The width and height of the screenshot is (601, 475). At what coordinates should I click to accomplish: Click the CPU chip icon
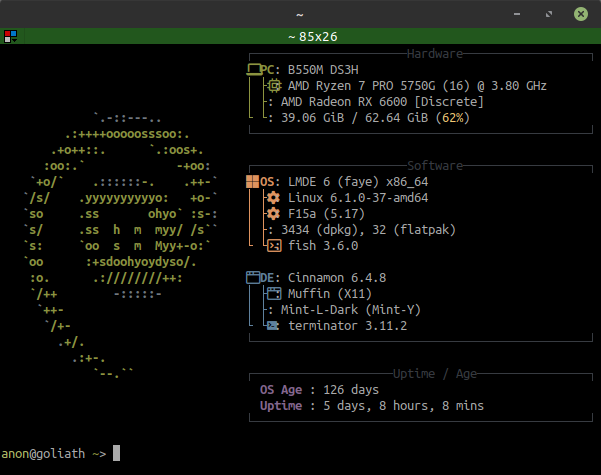pos(274,85)
